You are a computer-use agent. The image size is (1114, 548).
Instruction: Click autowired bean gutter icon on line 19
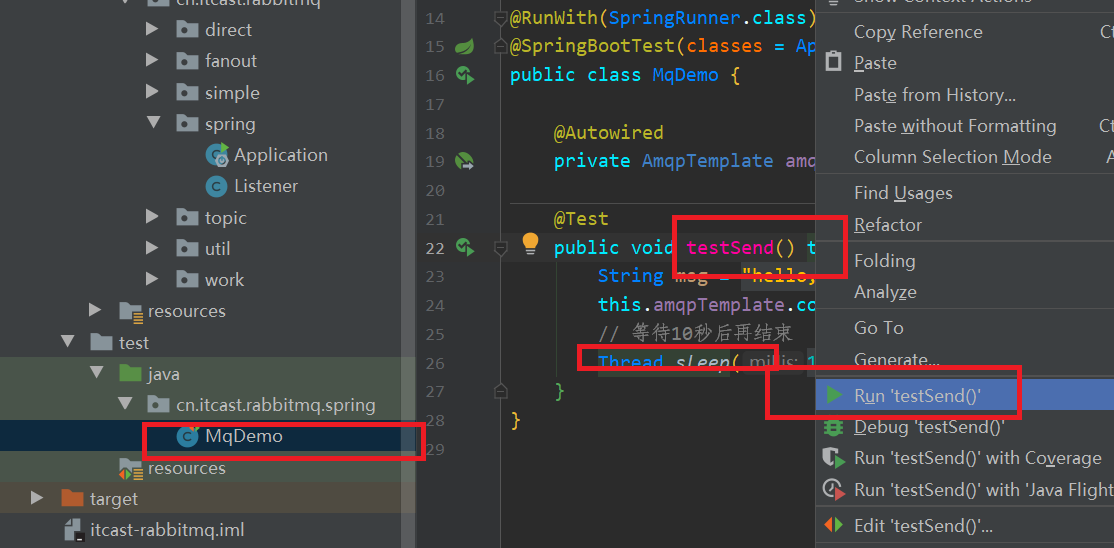click(464, 161)
